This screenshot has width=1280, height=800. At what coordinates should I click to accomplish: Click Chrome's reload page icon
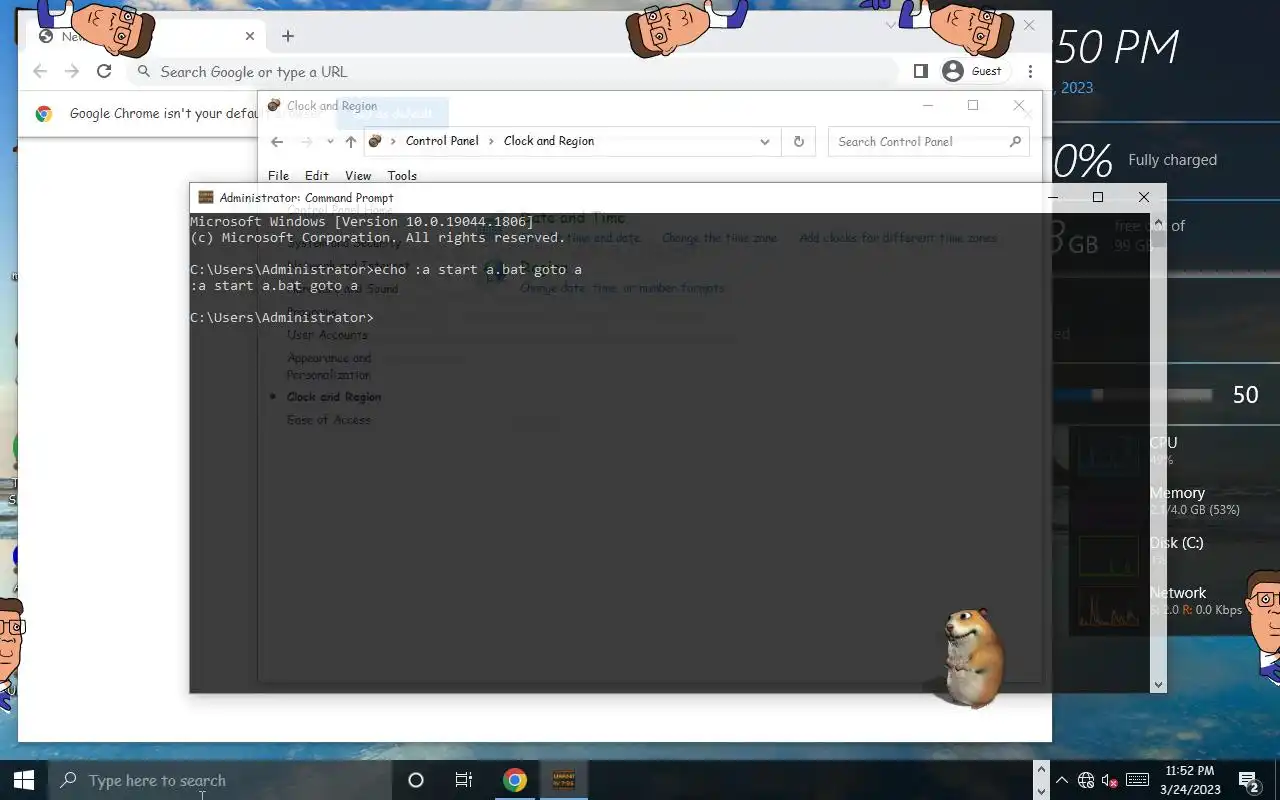click(x=104, y=71)
